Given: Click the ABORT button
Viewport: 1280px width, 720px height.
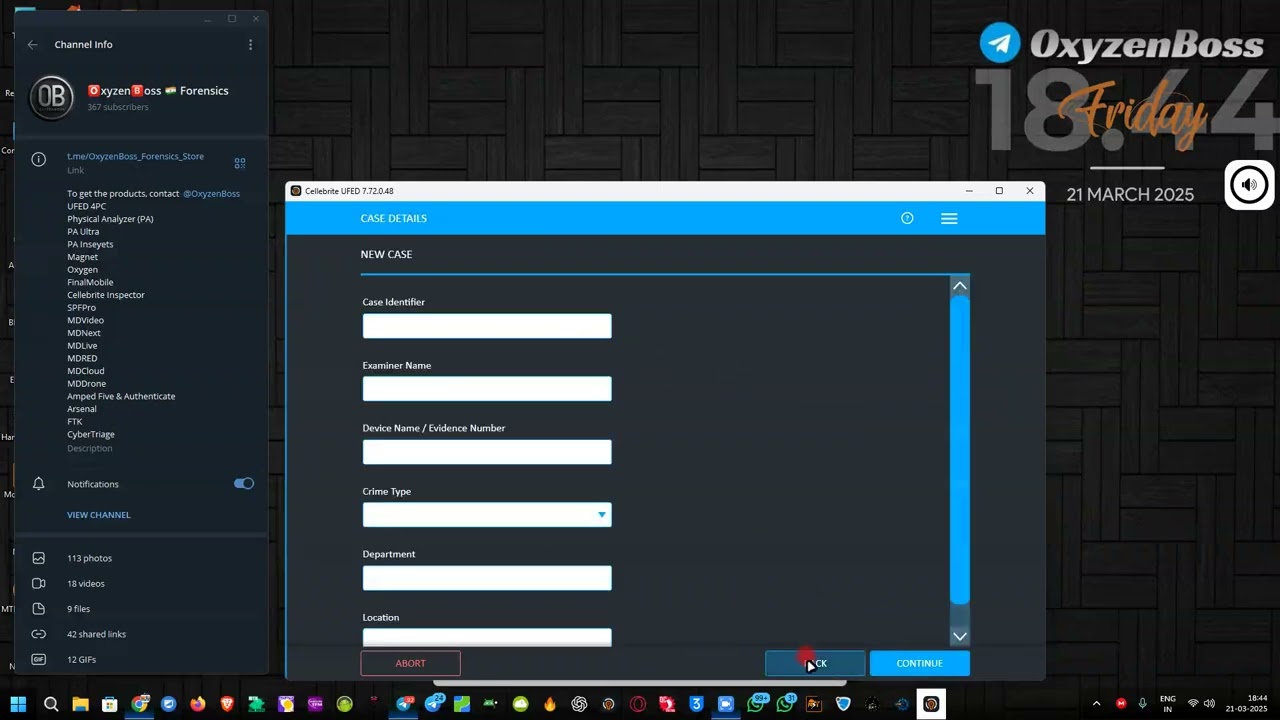Looking at the screenshot, I should (x=410, y=663).
